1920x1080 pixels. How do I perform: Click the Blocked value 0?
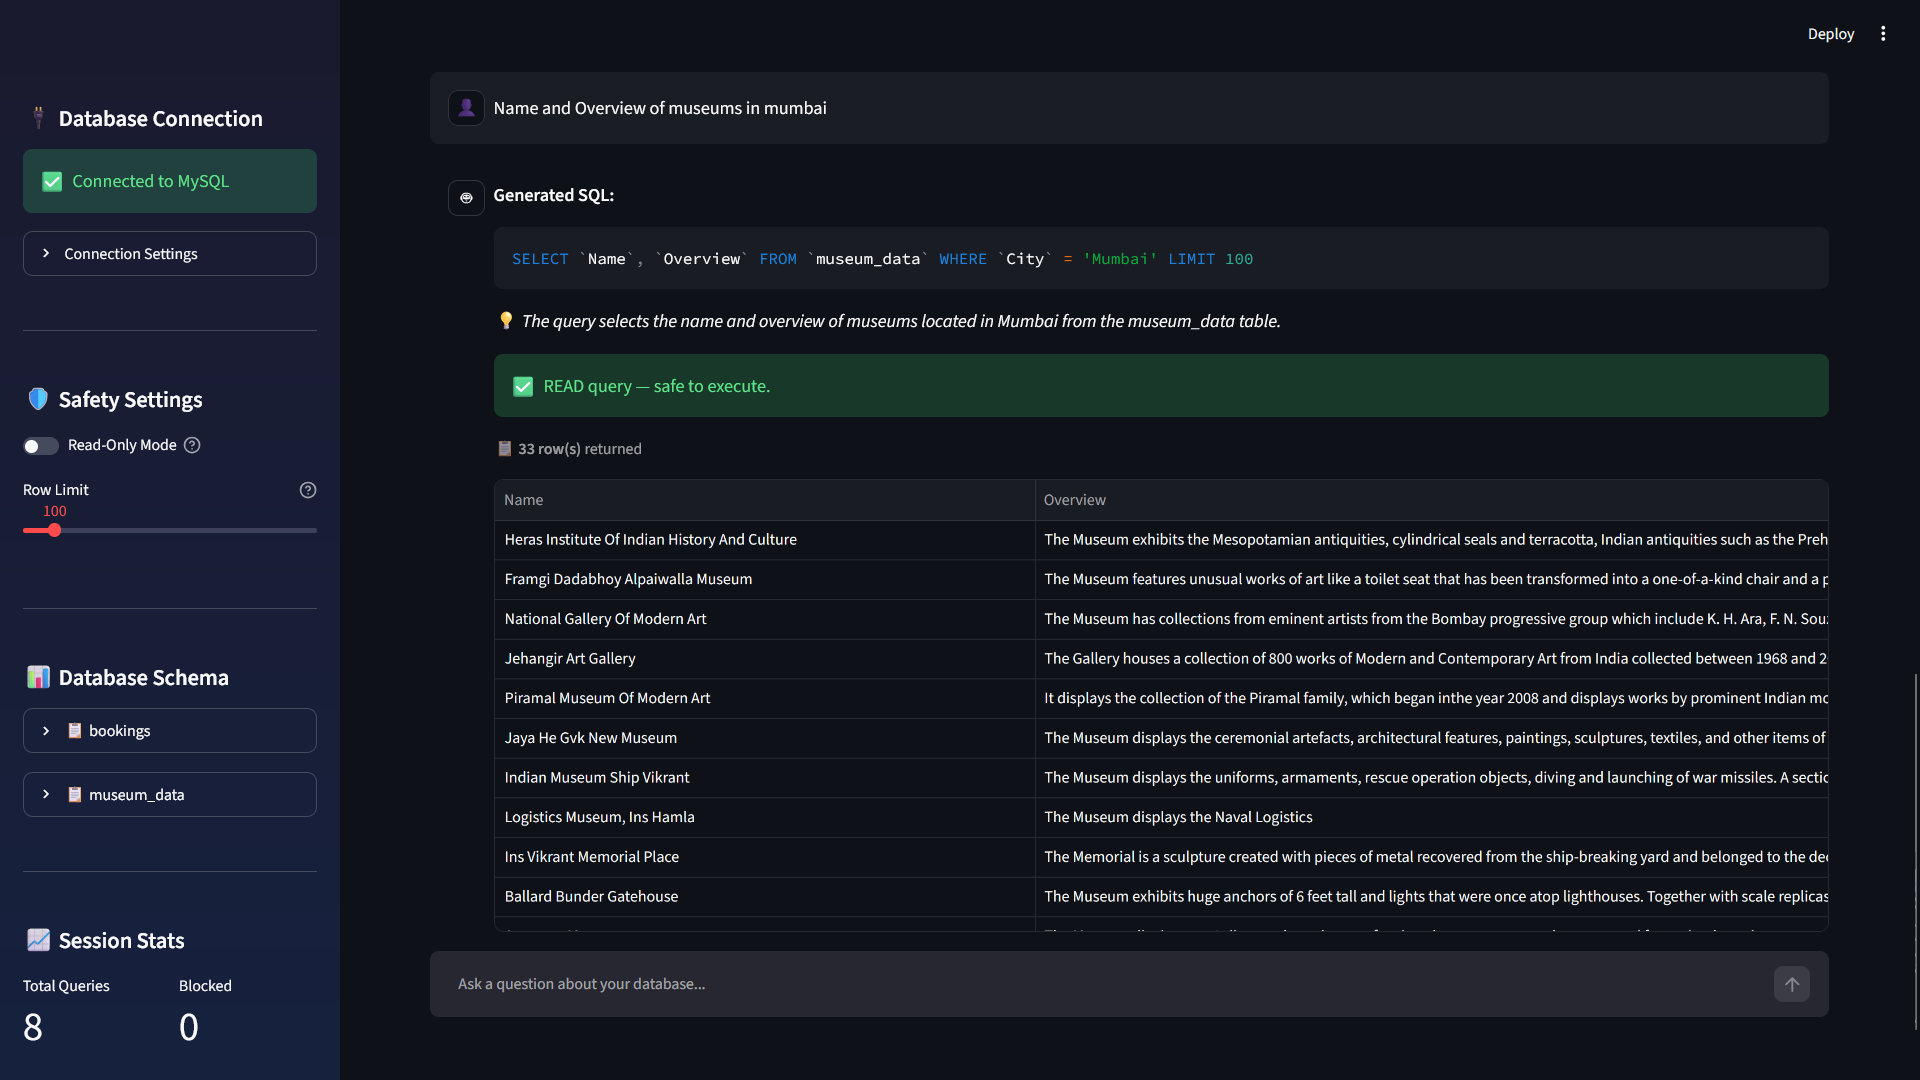189,1027
